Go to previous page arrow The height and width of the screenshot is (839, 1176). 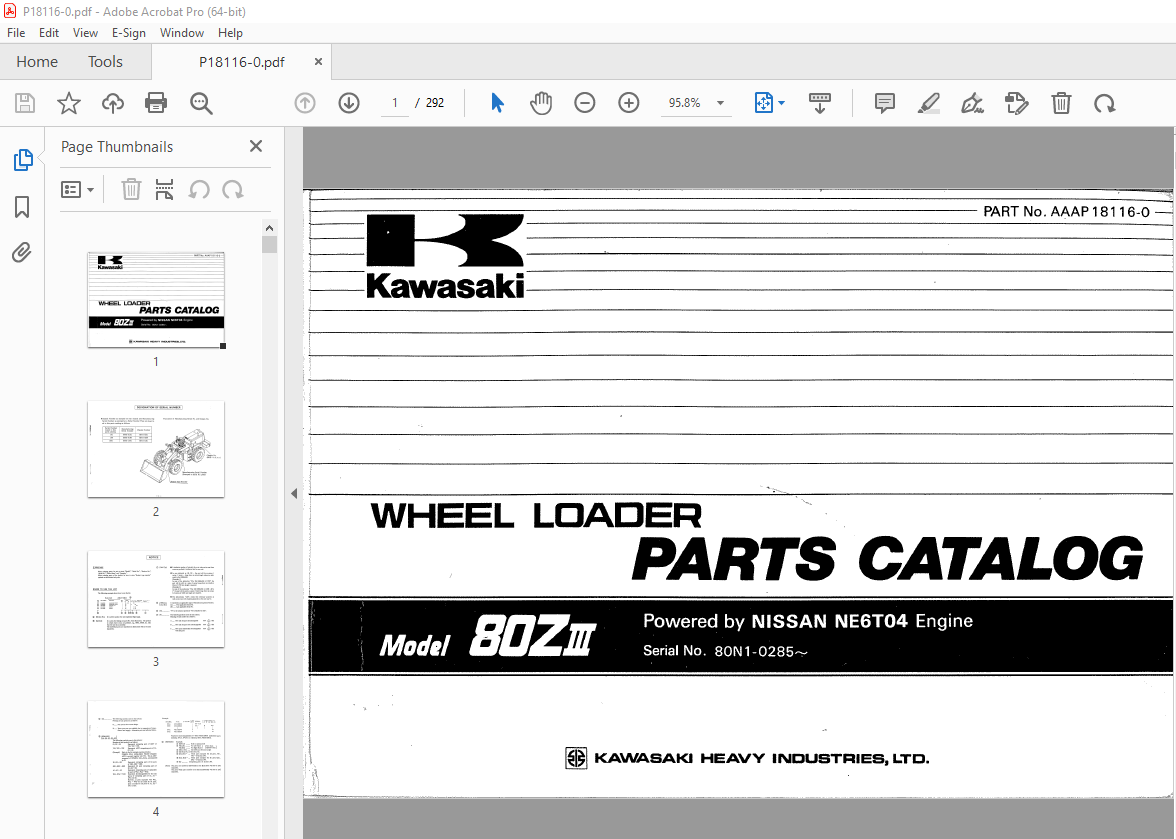pyautogui.click(x=304, y=103)
